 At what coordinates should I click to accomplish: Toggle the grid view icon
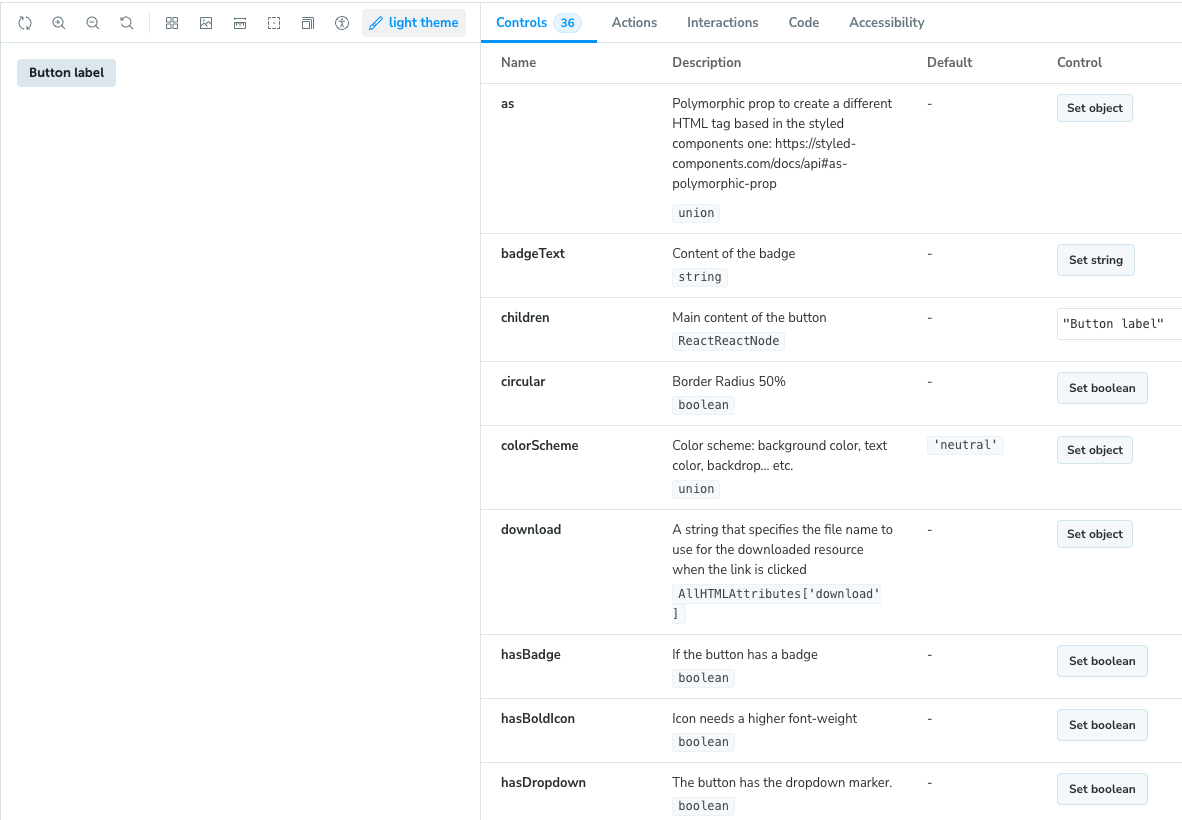pos(172,23)
